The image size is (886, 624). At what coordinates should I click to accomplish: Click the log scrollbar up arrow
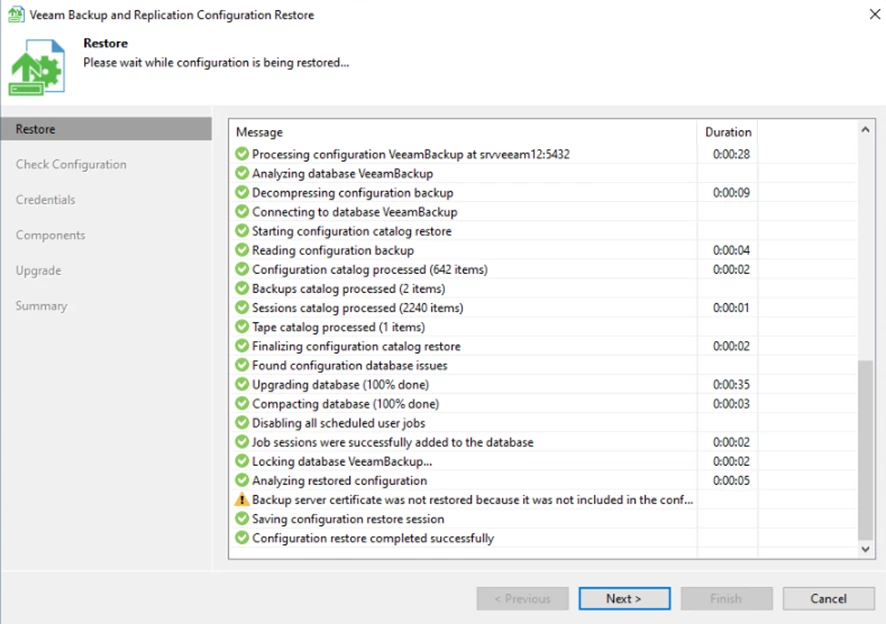pyautogui.click(x=865, y=130)
